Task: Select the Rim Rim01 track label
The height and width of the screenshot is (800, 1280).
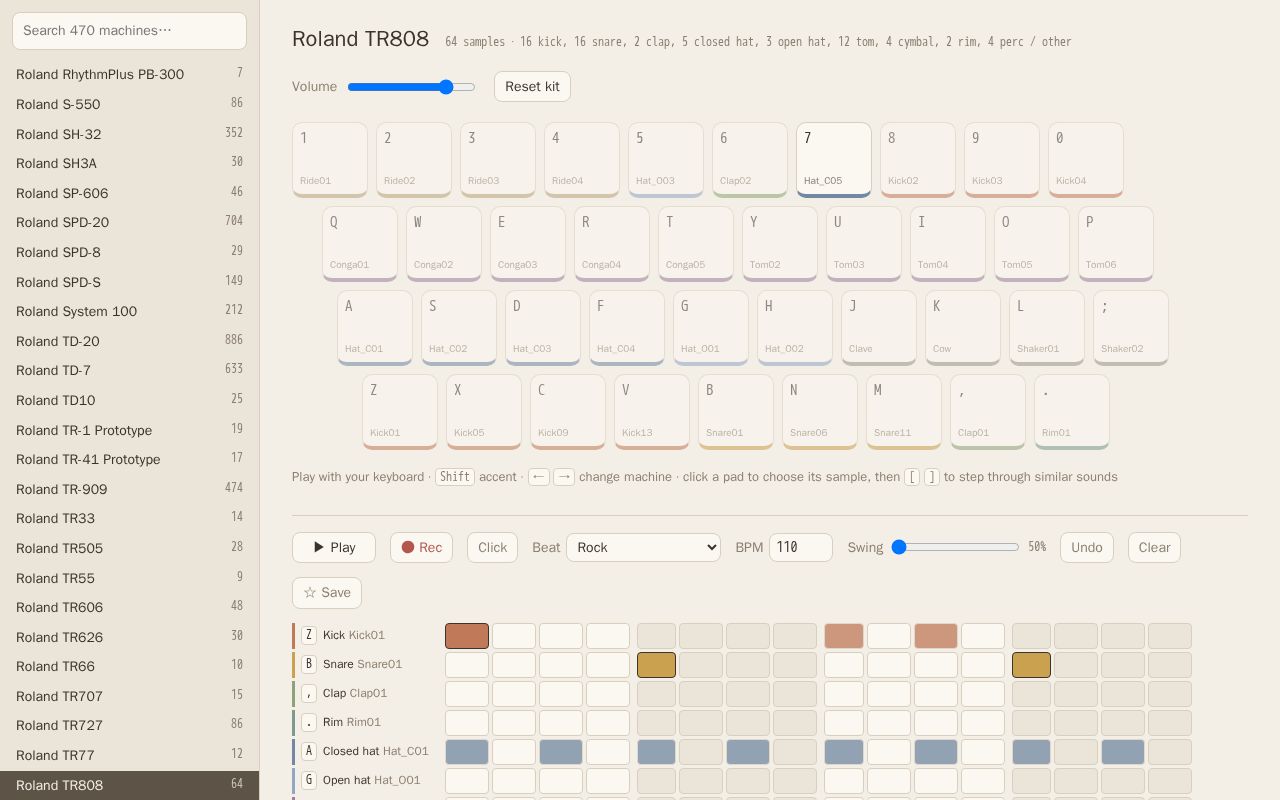Action: [352, 722]
